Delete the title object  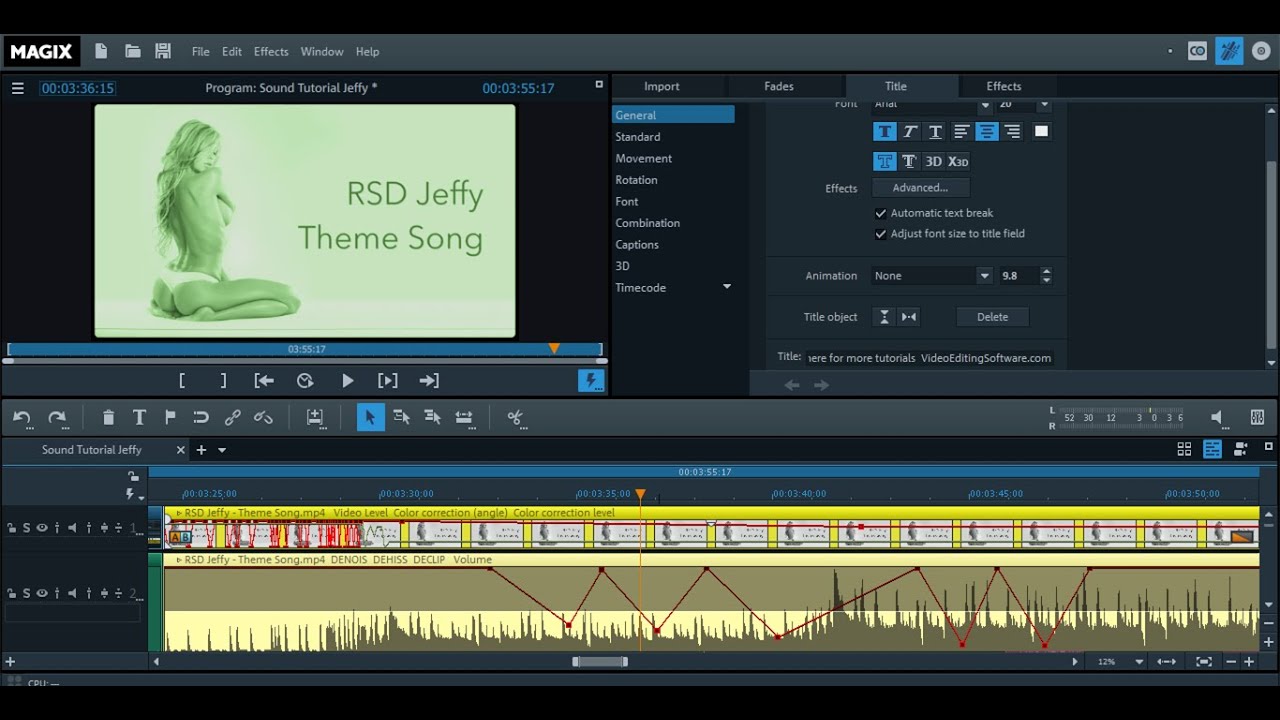tap(993, 317)
